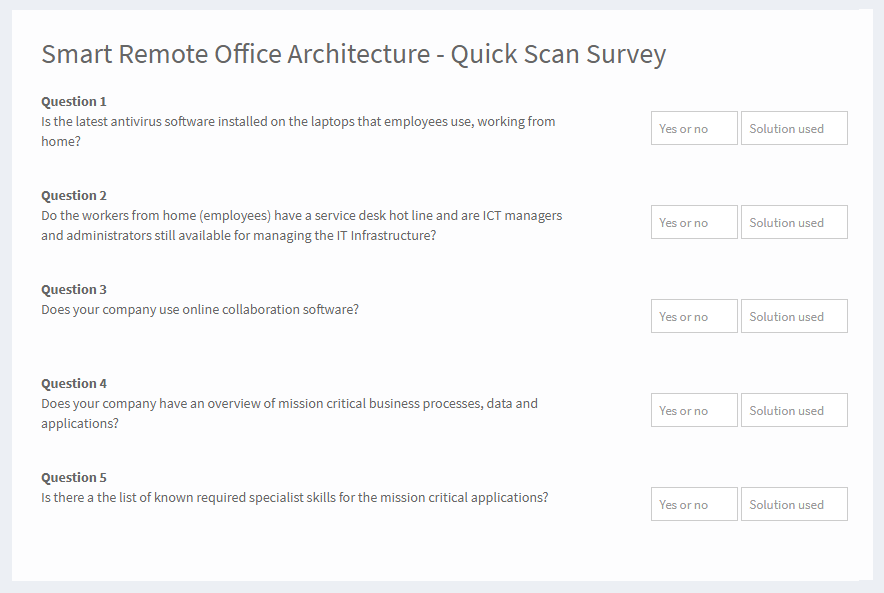
Task: Click the online collaboration software question text
Action: [200, 310]
